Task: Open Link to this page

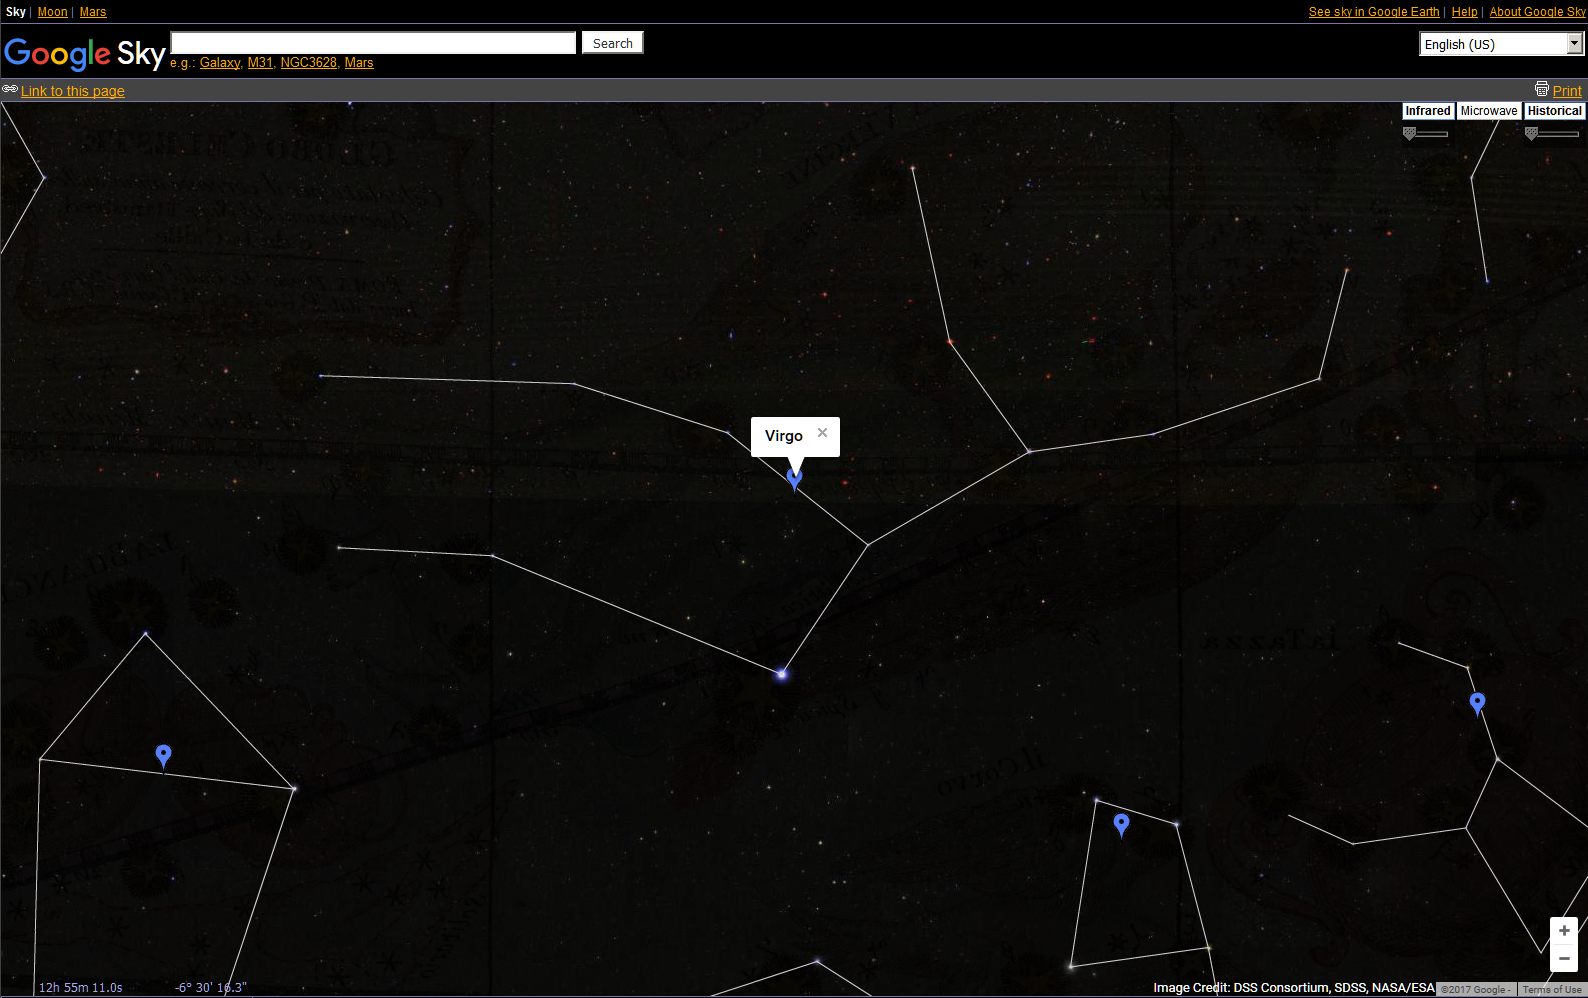Action: [73, 91]
